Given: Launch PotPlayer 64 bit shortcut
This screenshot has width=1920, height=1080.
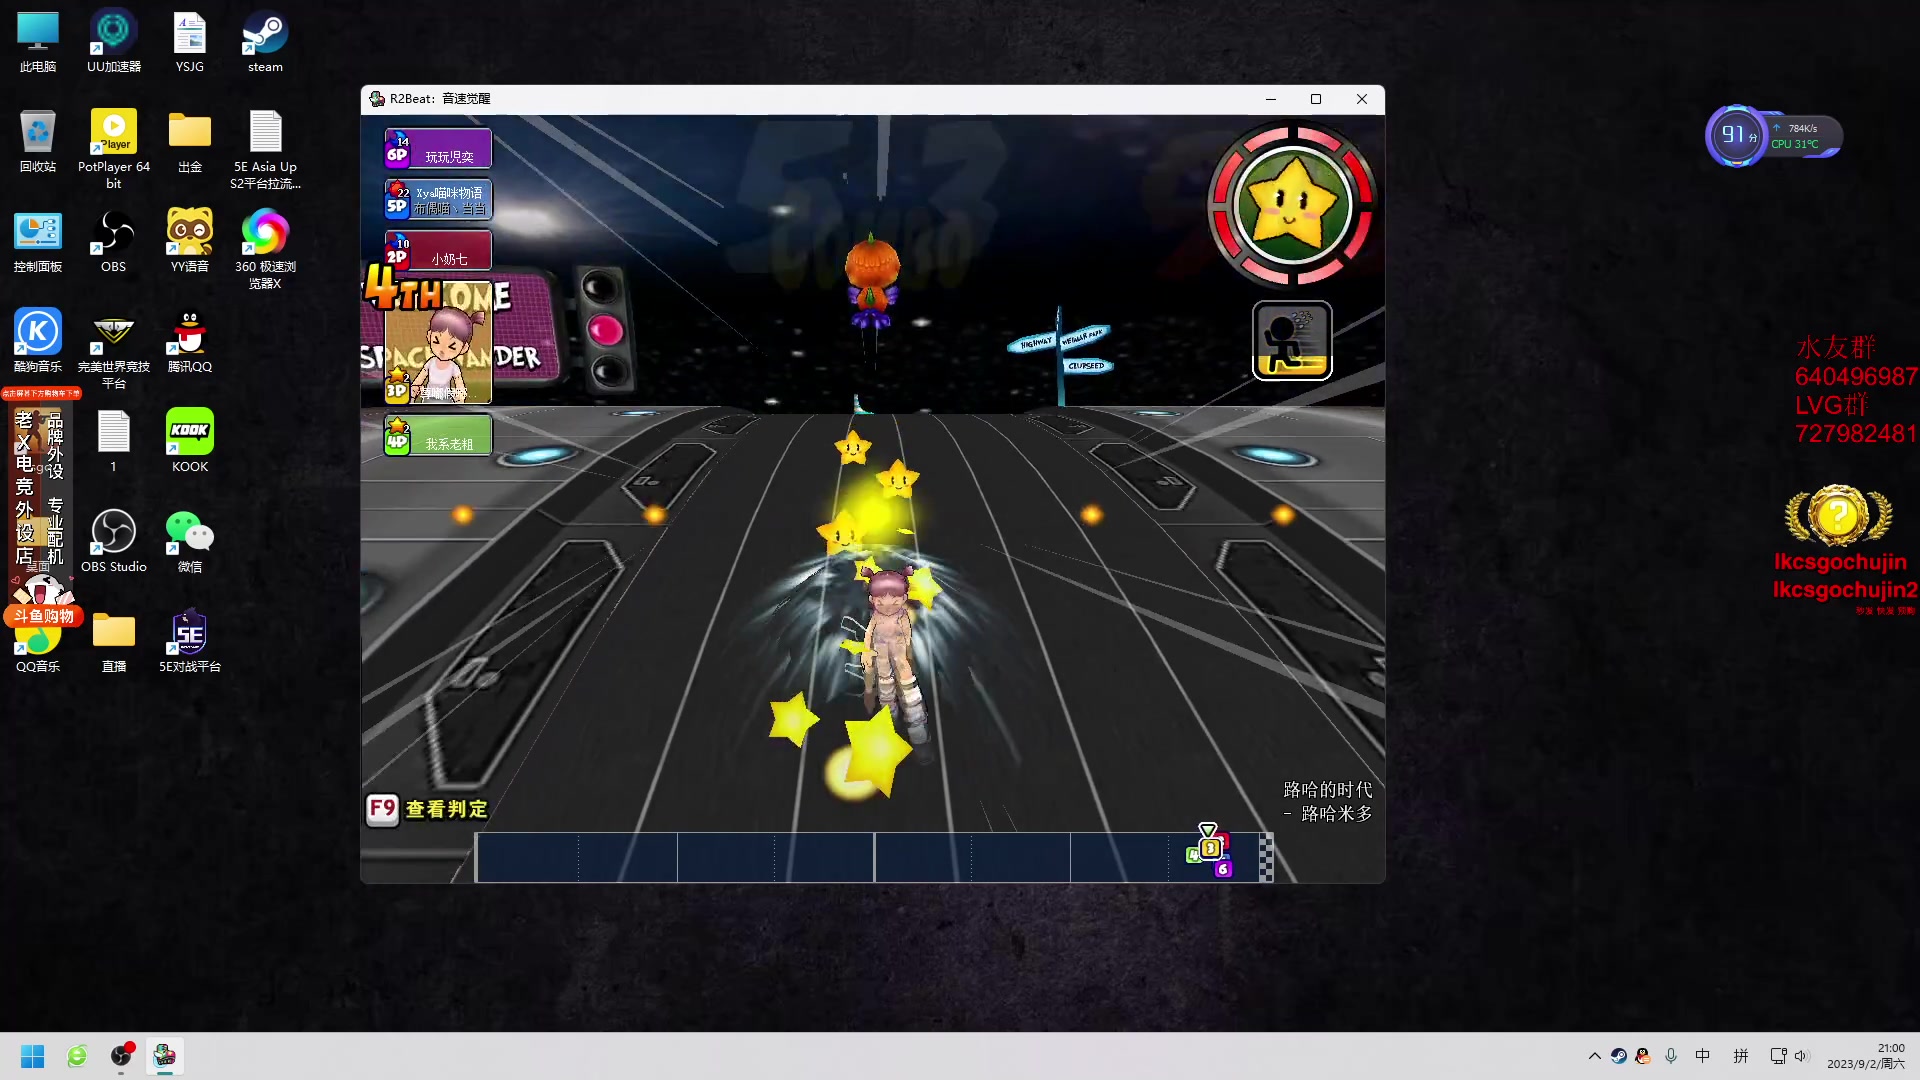Looking at the screenshot, I should [x=114, y=149].
